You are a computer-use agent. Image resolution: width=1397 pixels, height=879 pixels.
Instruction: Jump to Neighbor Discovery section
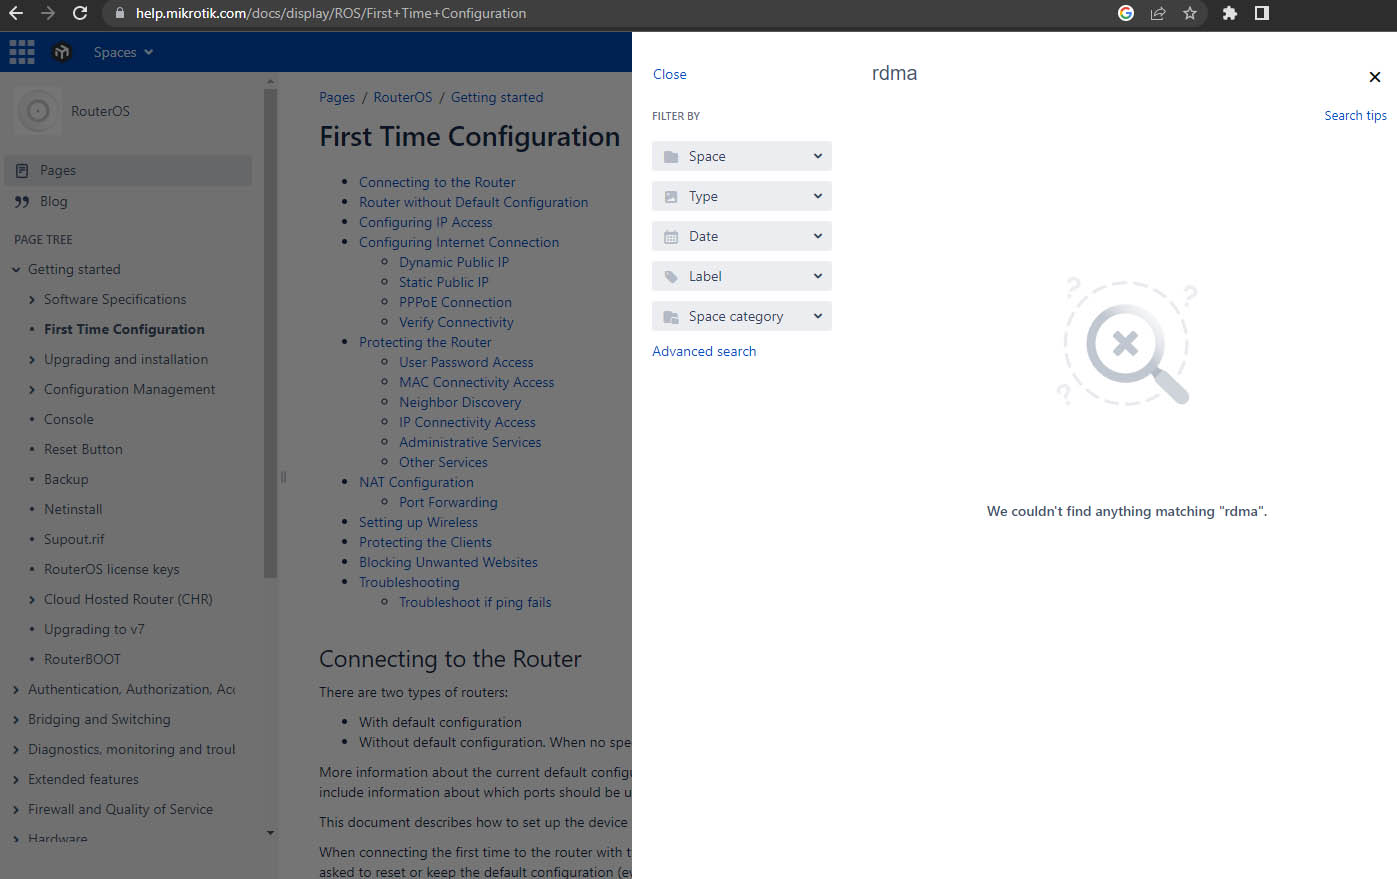tap(460, 402)
